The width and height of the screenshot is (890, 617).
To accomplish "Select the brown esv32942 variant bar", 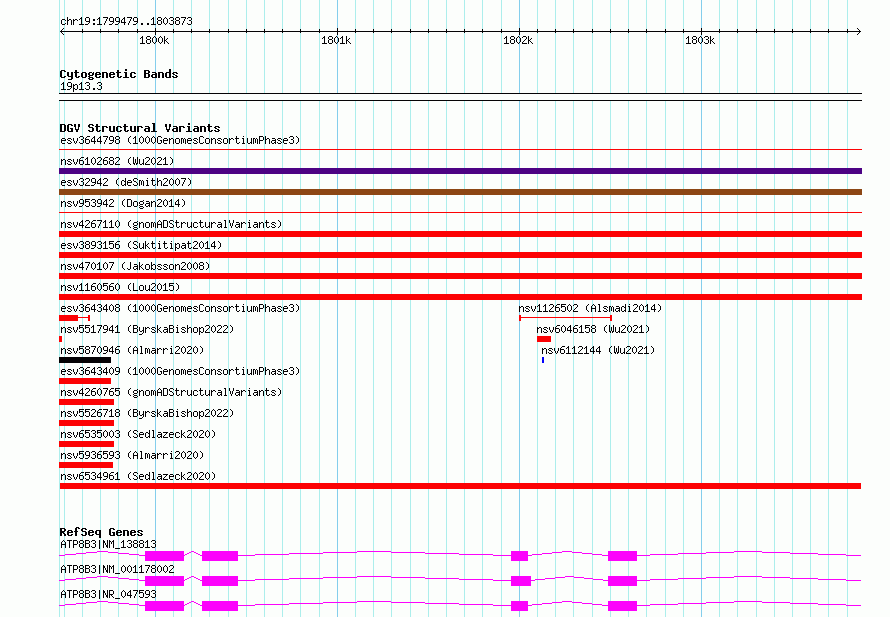I will 460,192.
